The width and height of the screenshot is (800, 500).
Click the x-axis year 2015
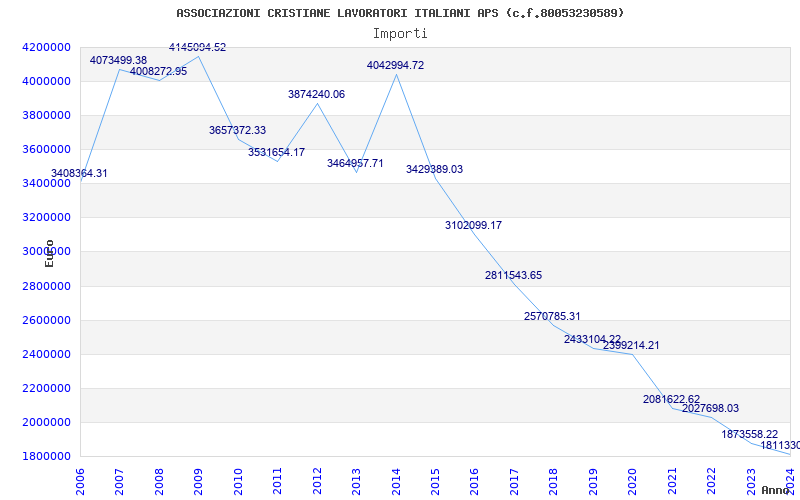(x=435, y=482)
